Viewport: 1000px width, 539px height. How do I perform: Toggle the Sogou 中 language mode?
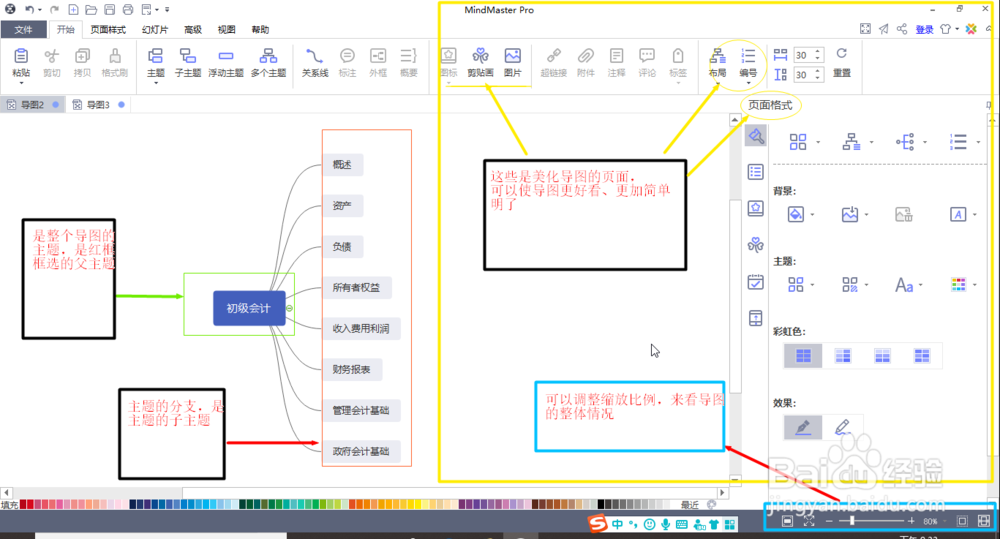coord(617,524)
